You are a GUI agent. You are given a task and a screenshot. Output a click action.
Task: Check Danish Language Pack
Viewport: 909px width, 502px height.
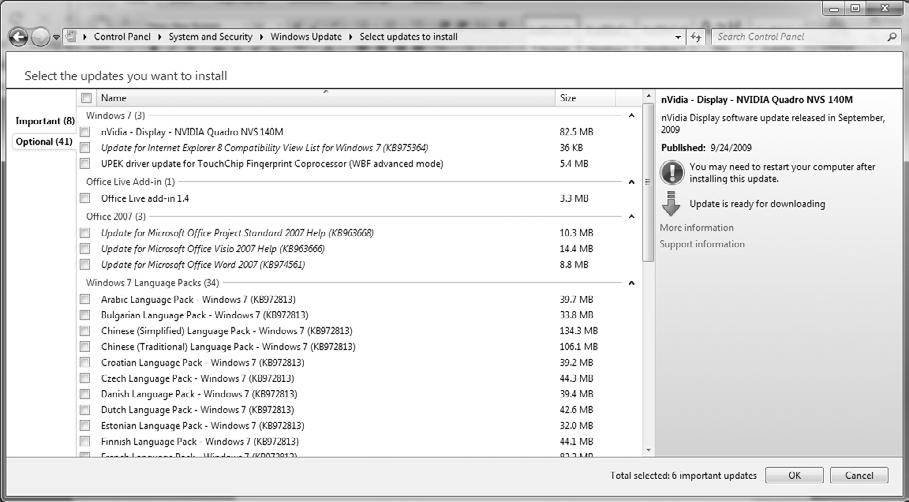[85, 394]
